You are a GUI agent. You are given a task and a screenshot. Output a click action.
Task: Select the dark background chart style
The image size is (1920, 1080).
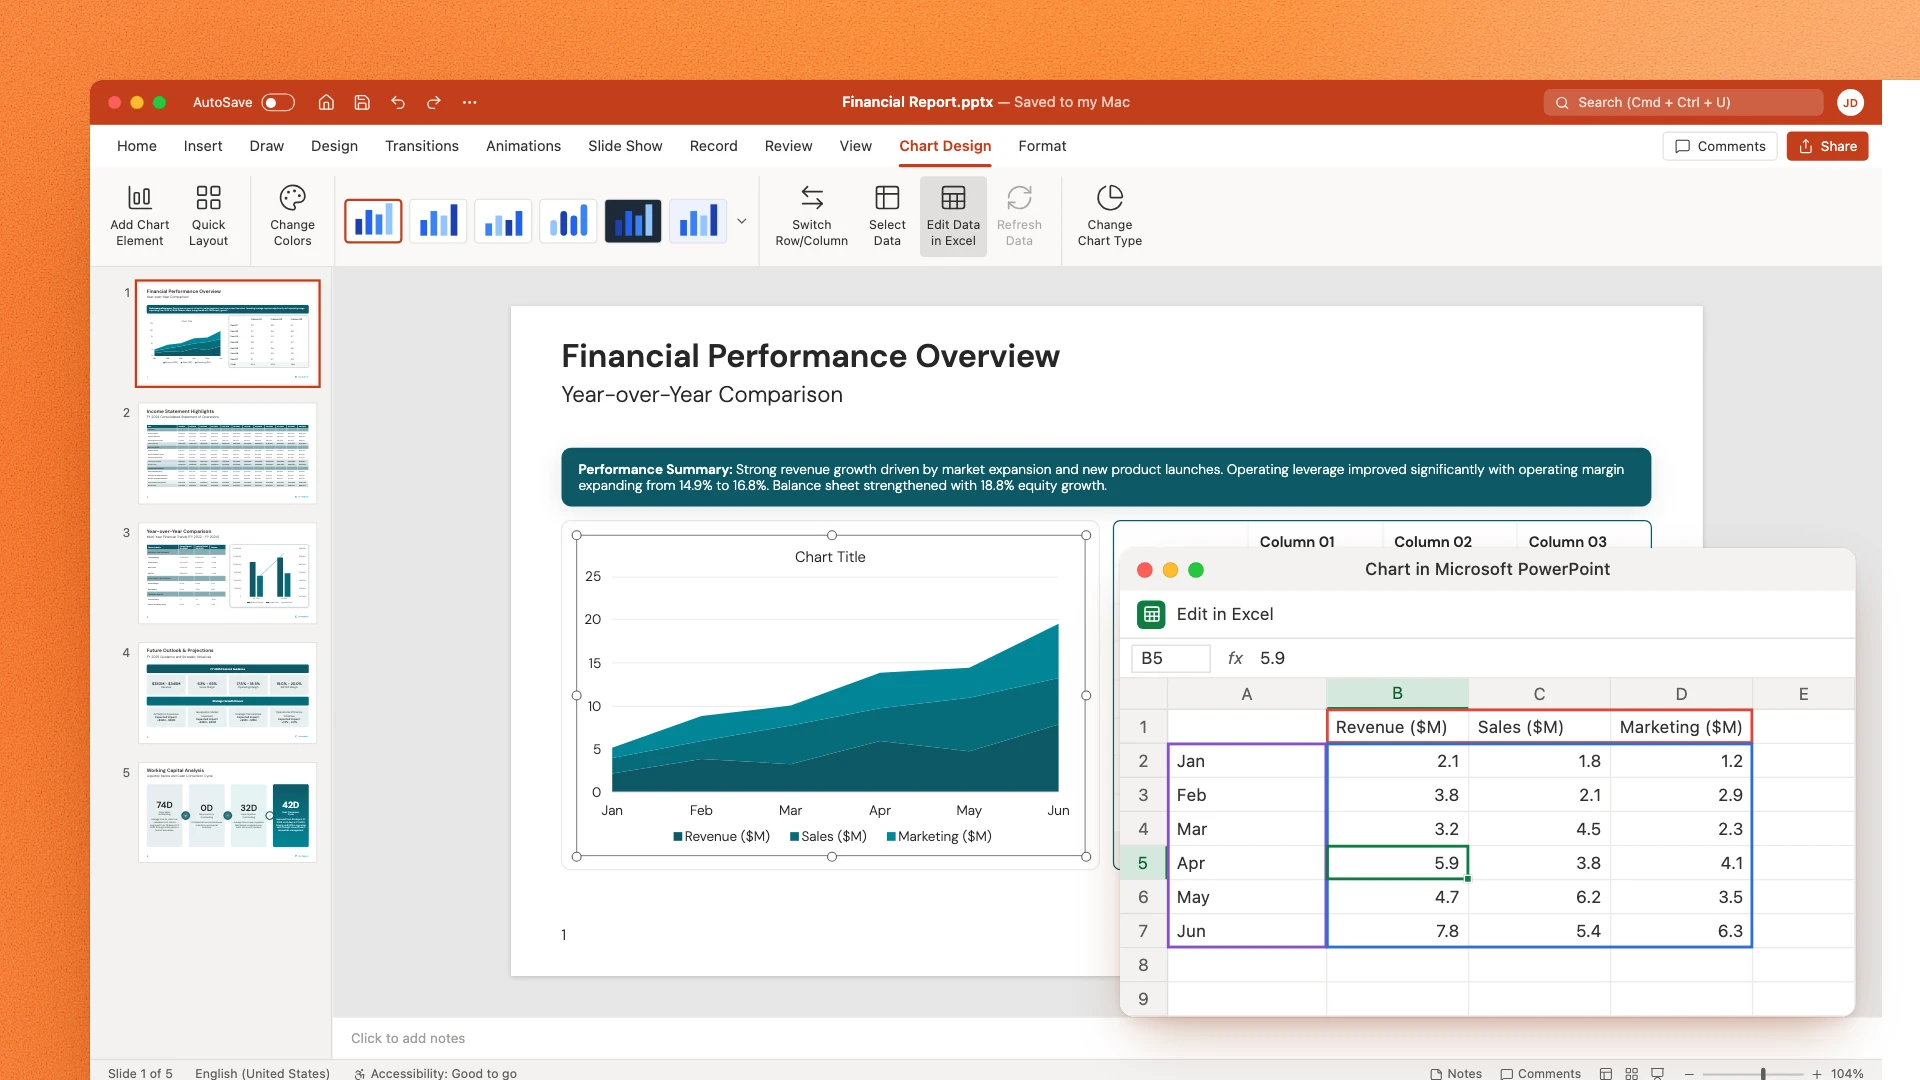click(633, 221)
